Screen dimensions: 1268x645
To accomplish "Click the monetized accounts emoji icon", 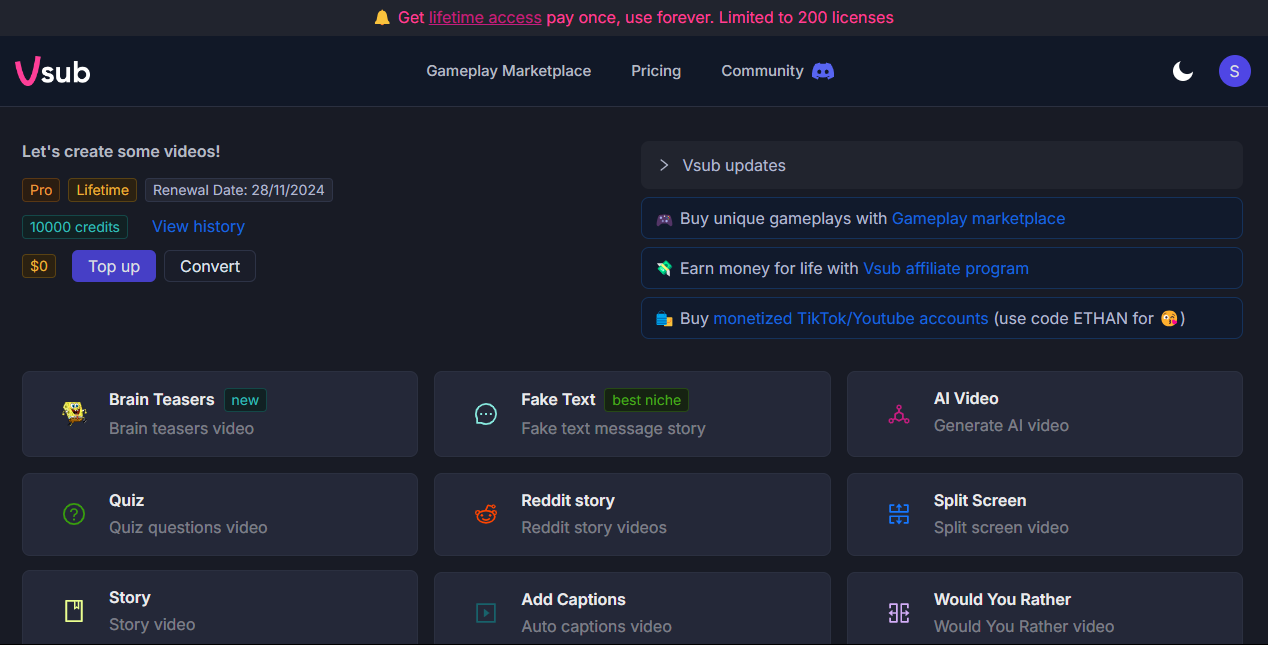I will pyautogui.click(x=664, y=319).
